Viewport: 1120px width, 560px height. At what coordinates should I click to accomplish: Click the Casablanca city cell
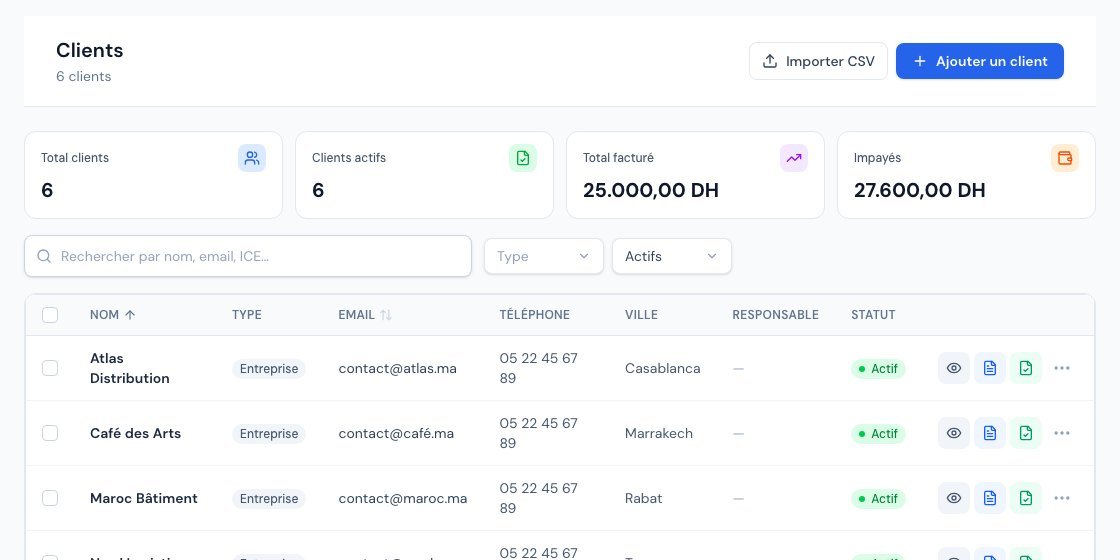662,369
